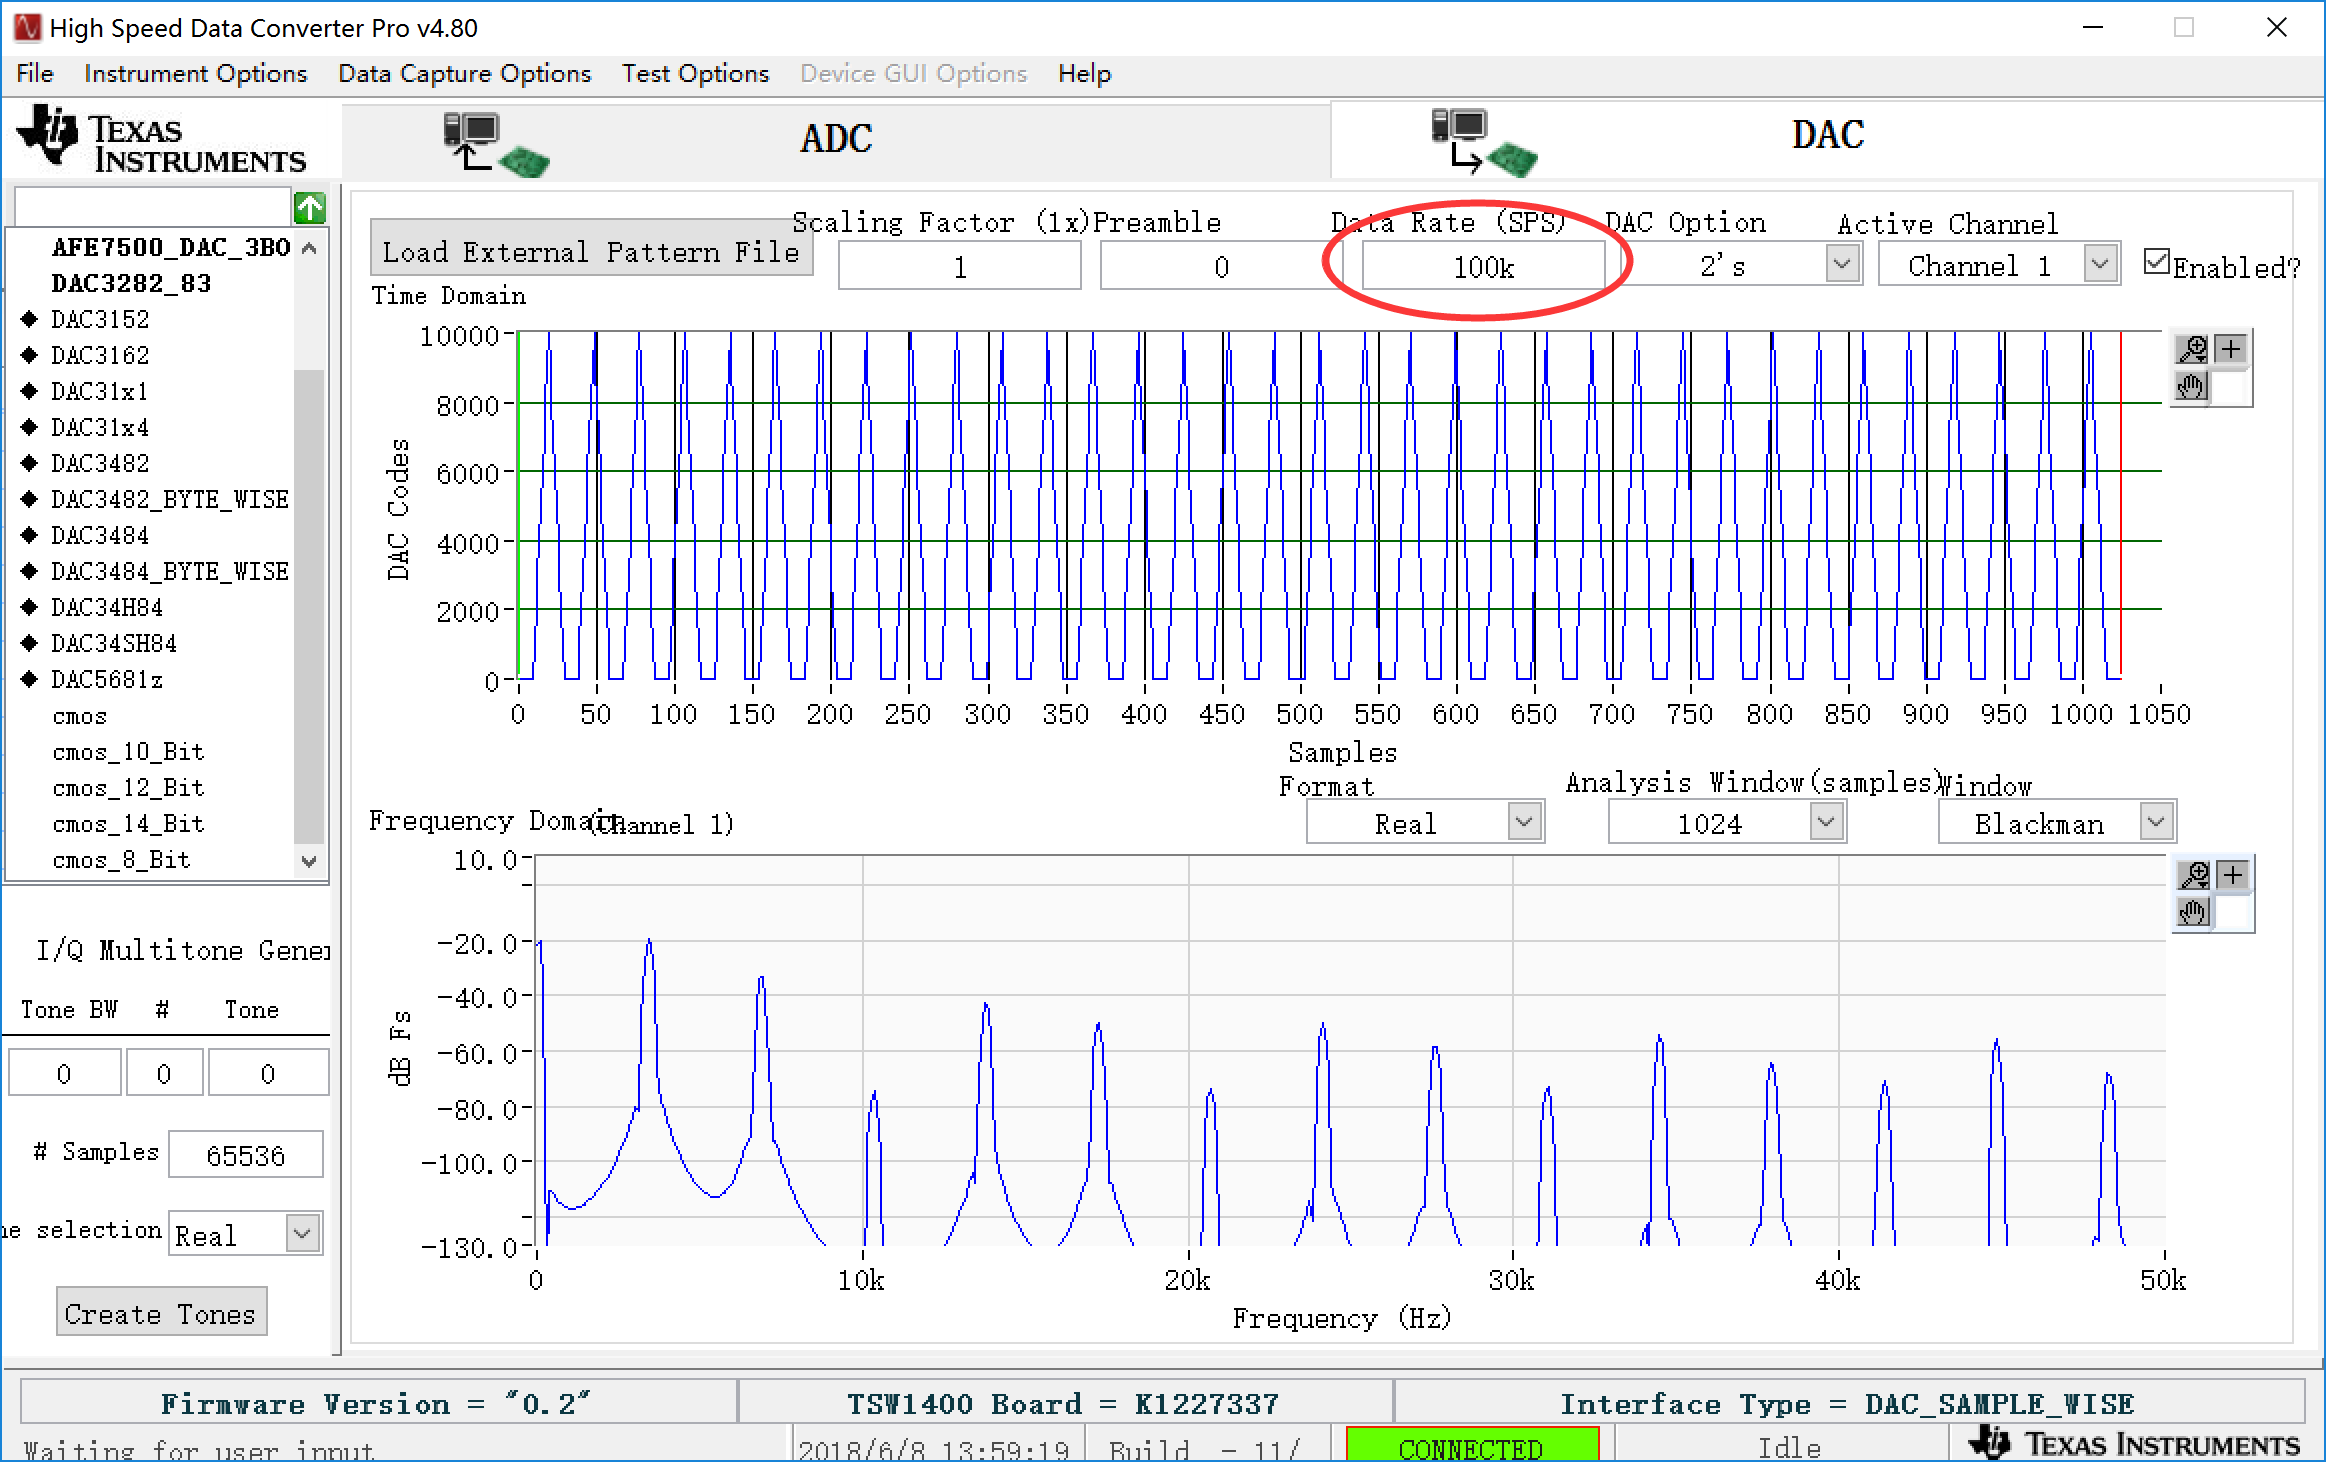
Task: Open the Active Channel dropdown
Action: click(2099, 265)
